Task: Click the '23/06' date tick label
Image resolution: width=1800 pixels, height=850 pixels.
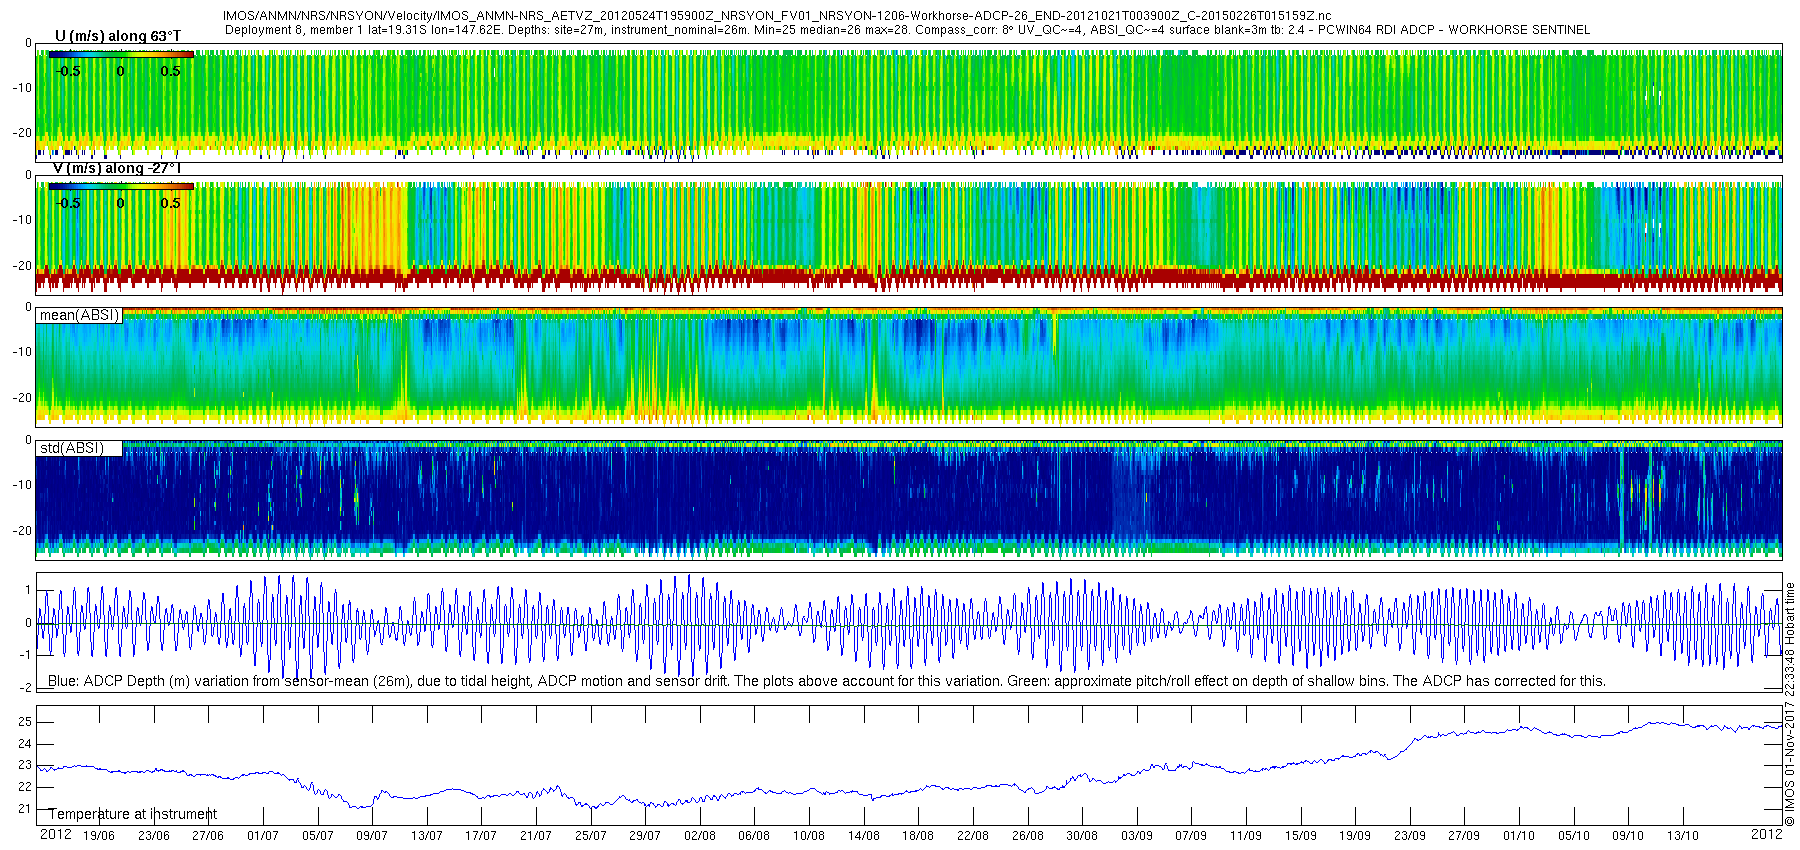Action: pyautogui.click(x=153, y=836)
